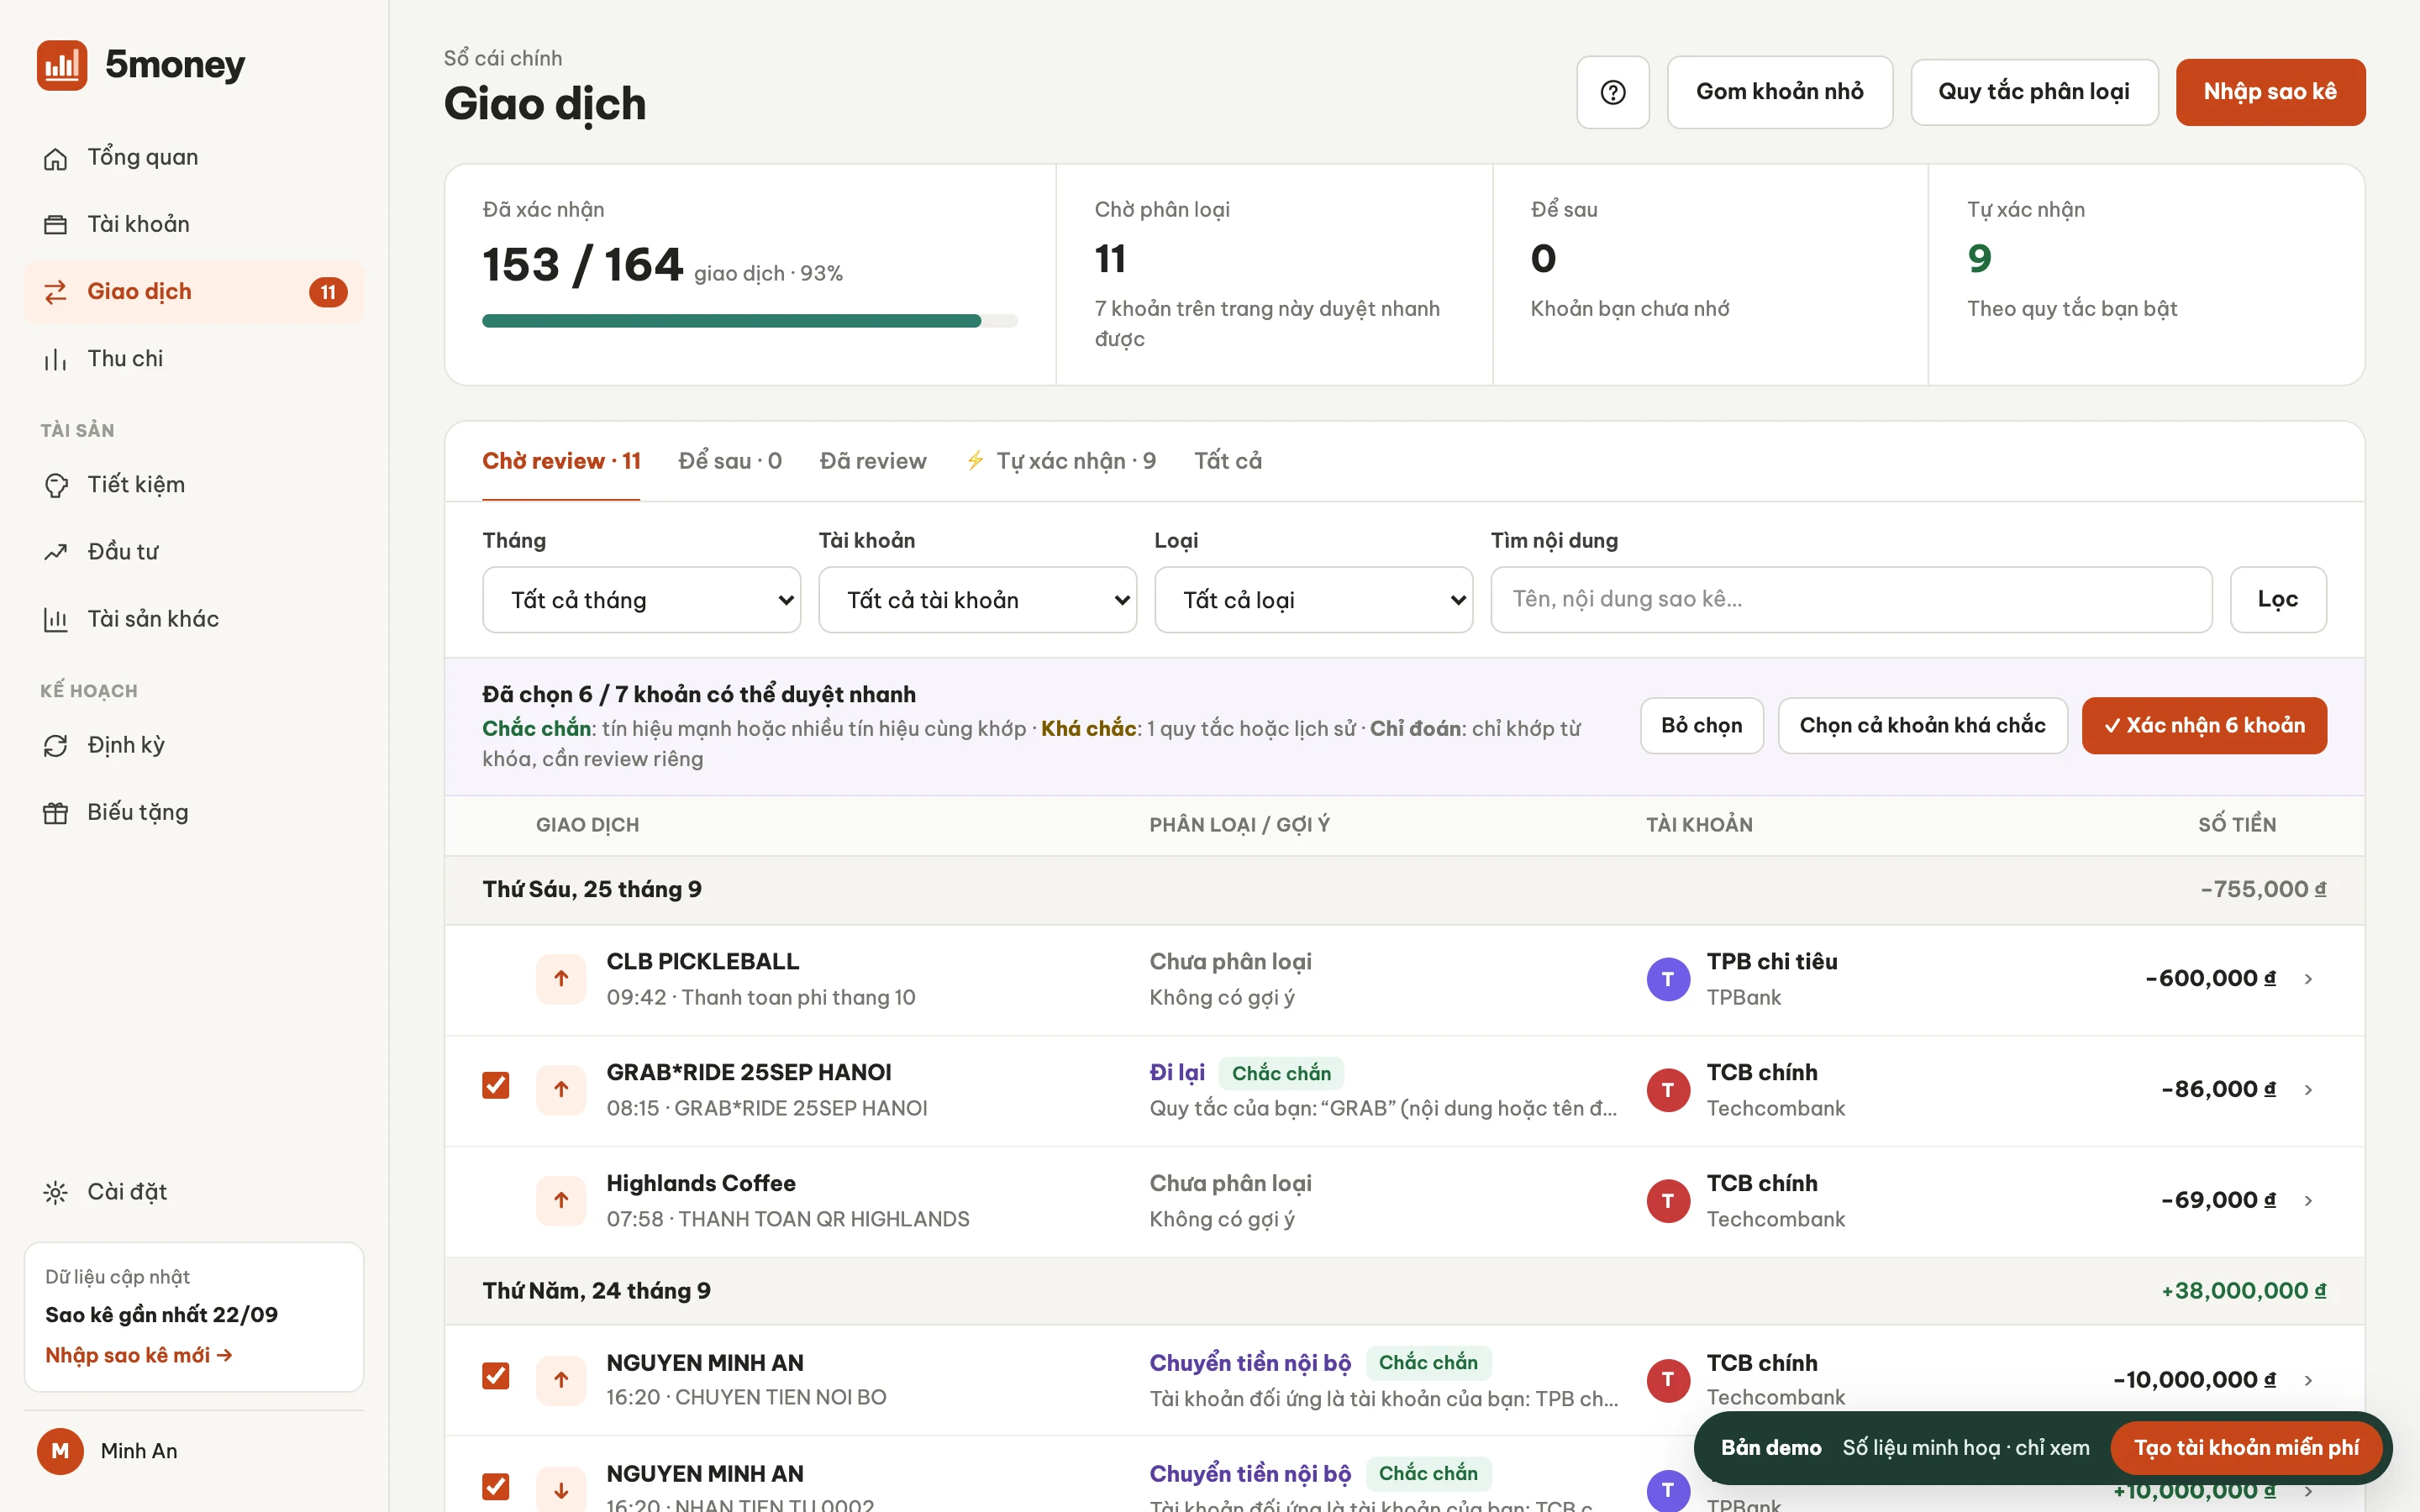The image size is (2420, 1512).
Task: Click the Tiết kiệm piggy bank icon
Action: click(x=56, y=485)
